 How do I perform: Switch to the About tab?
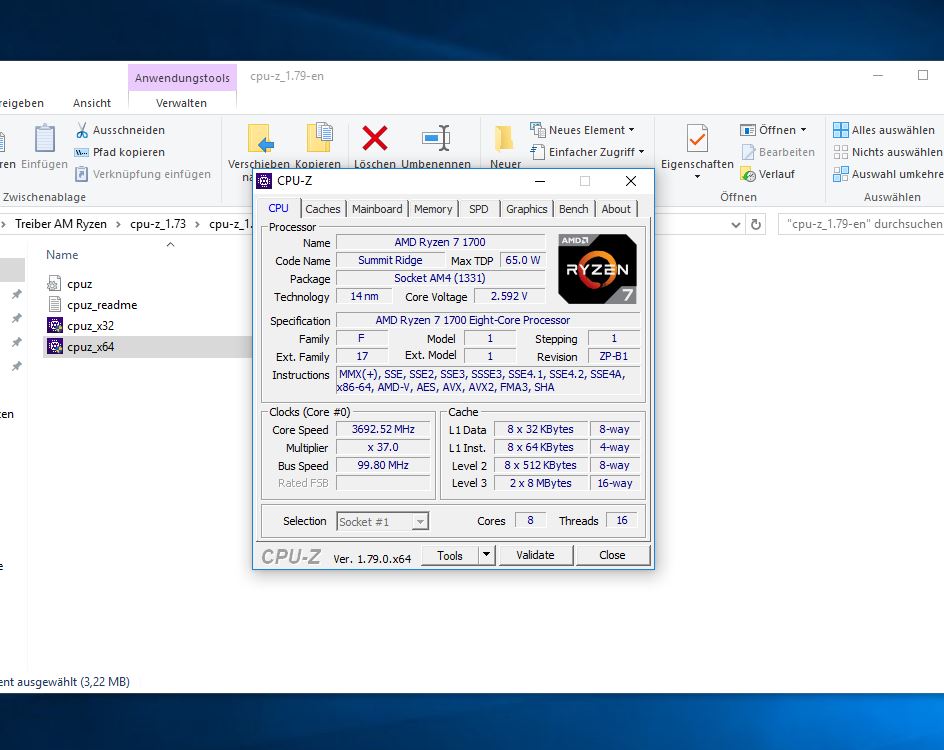coord(616,209)
